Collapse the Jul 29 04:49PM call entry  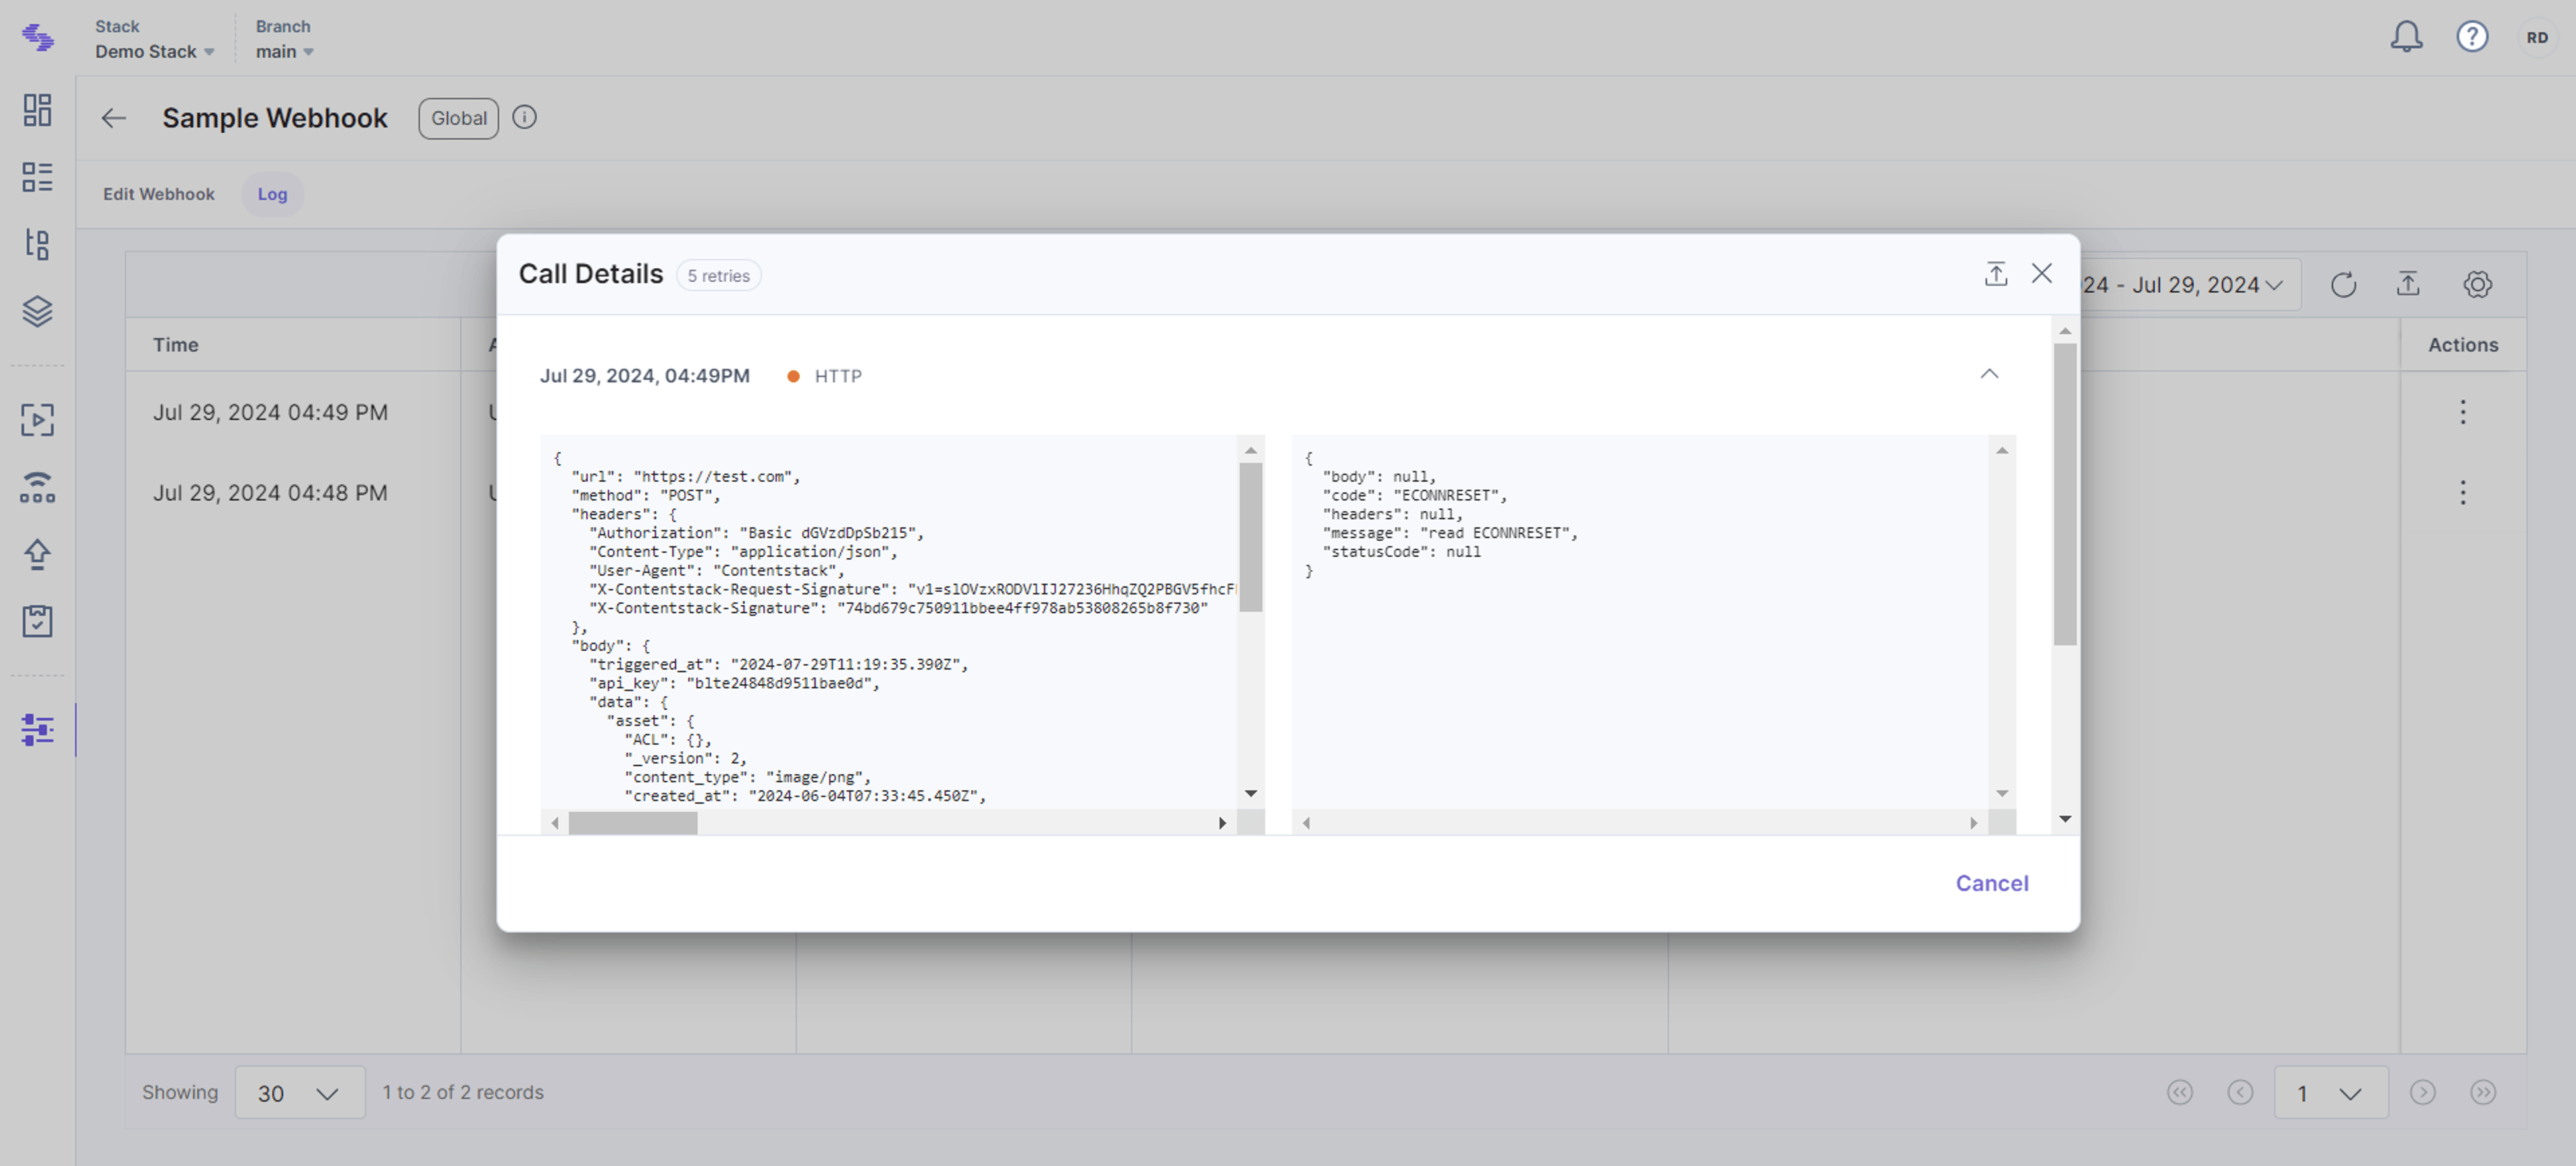[1989, 374]
